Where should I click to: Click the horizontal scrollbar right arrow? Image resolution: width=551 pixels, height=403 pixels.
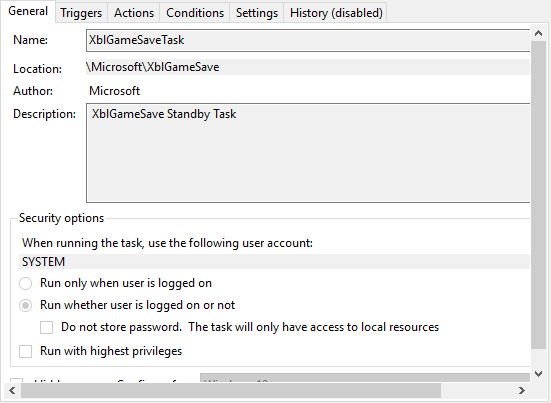522,390
